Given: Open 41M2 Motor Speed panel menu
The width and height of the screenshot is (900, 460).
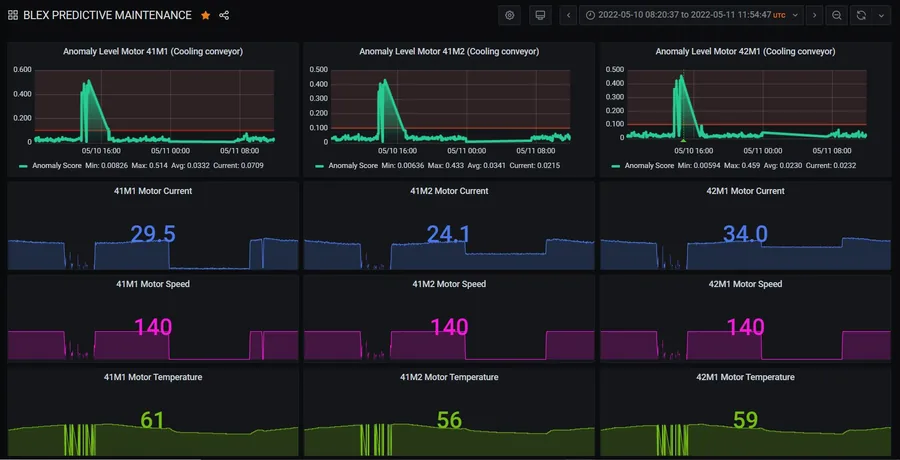Looking at the screenshot, I should [449, 284].
